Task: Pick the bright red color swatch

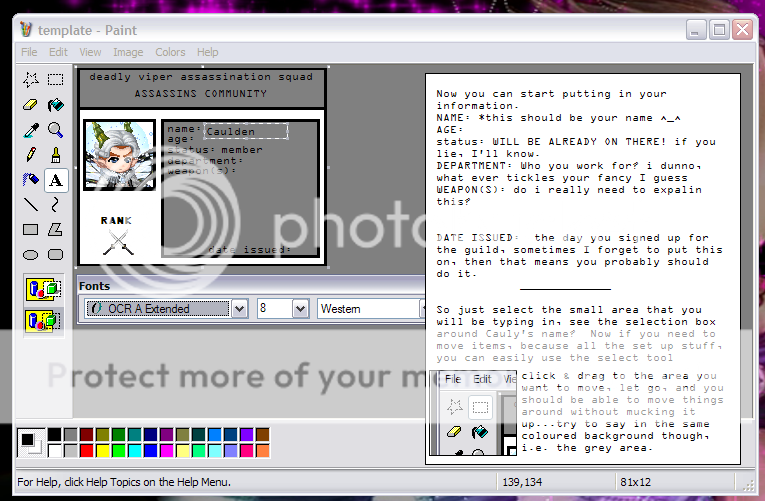Action: 86,451
